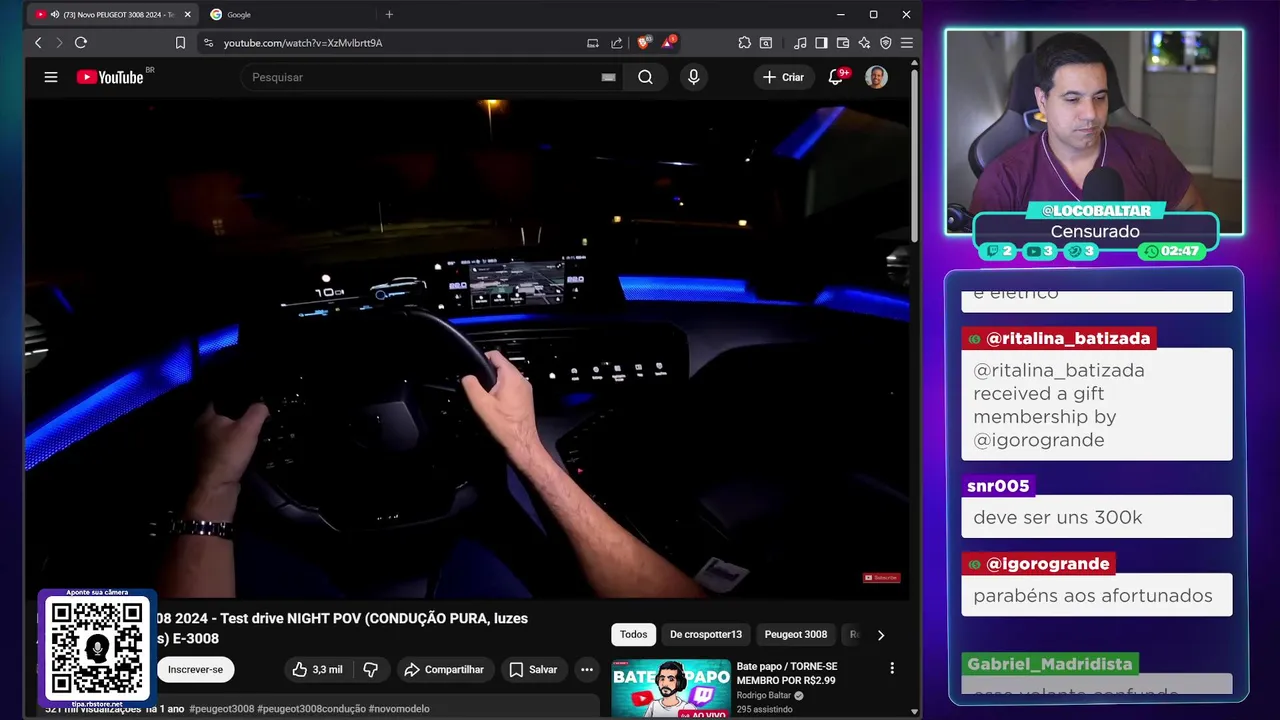Open the Rodrigo Baltar channel link
This screenshot has width=1280, height=720.
[764, 695]
